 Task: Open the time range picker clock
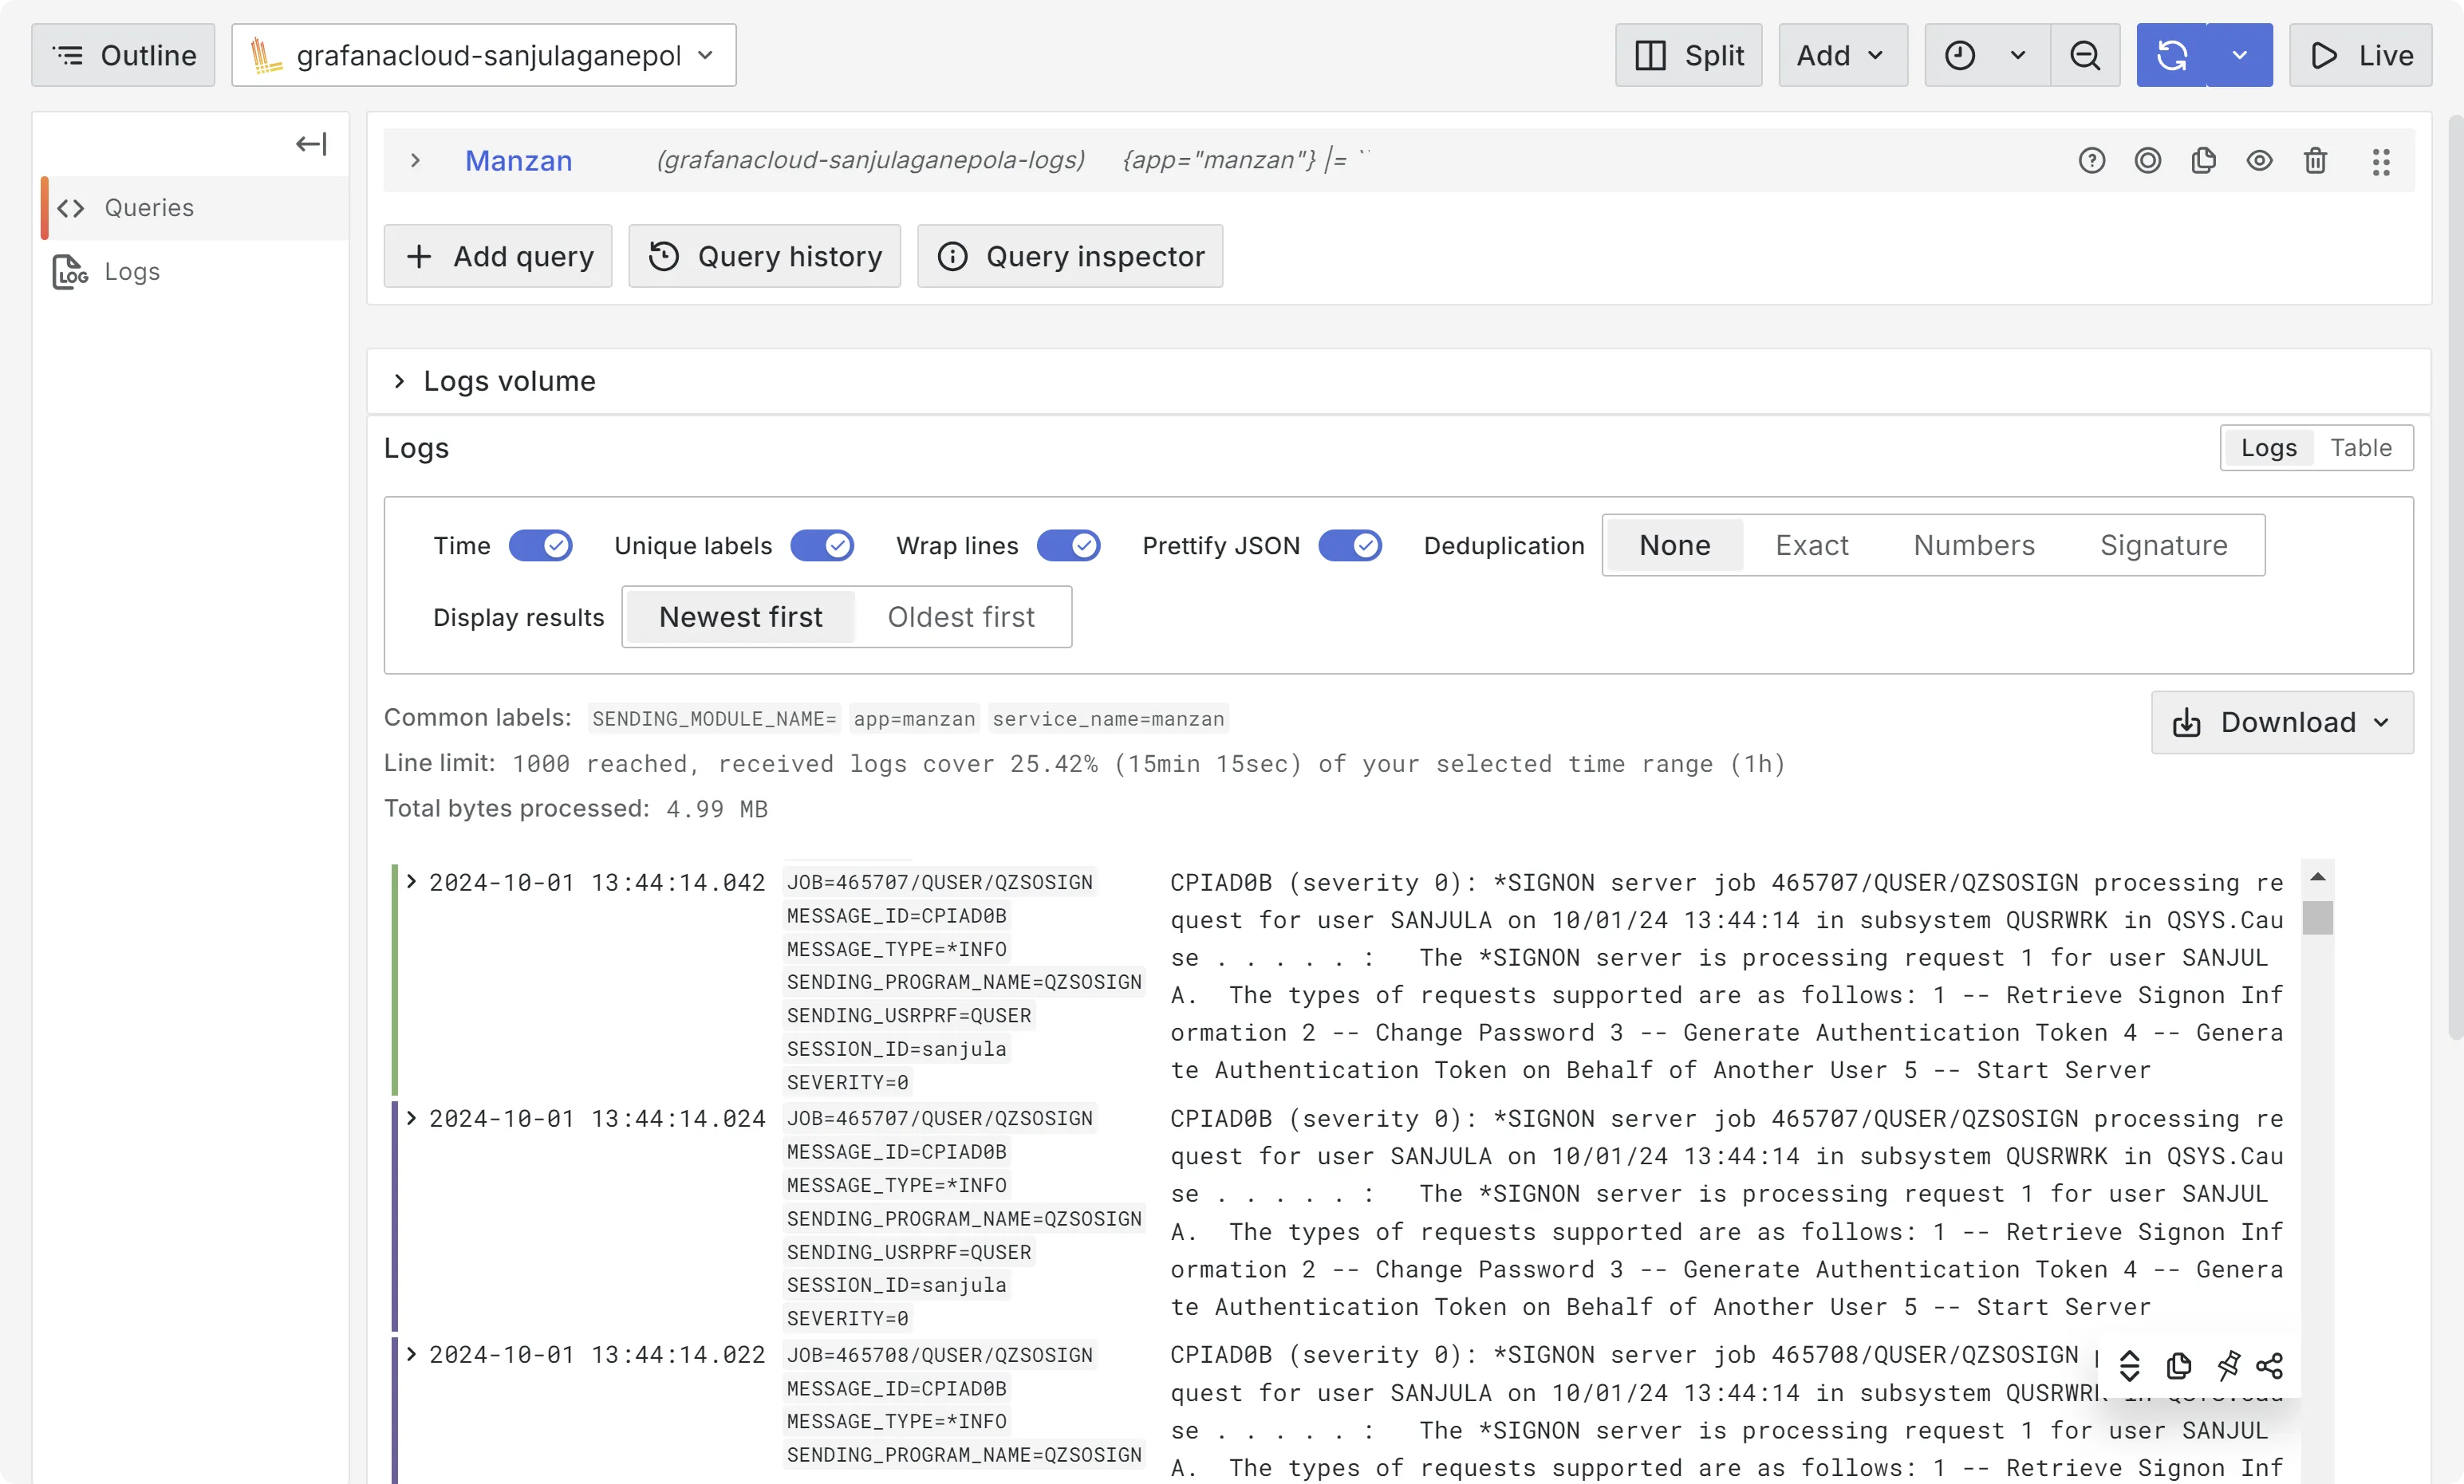pyautogui.click(x=1959, y=55)
